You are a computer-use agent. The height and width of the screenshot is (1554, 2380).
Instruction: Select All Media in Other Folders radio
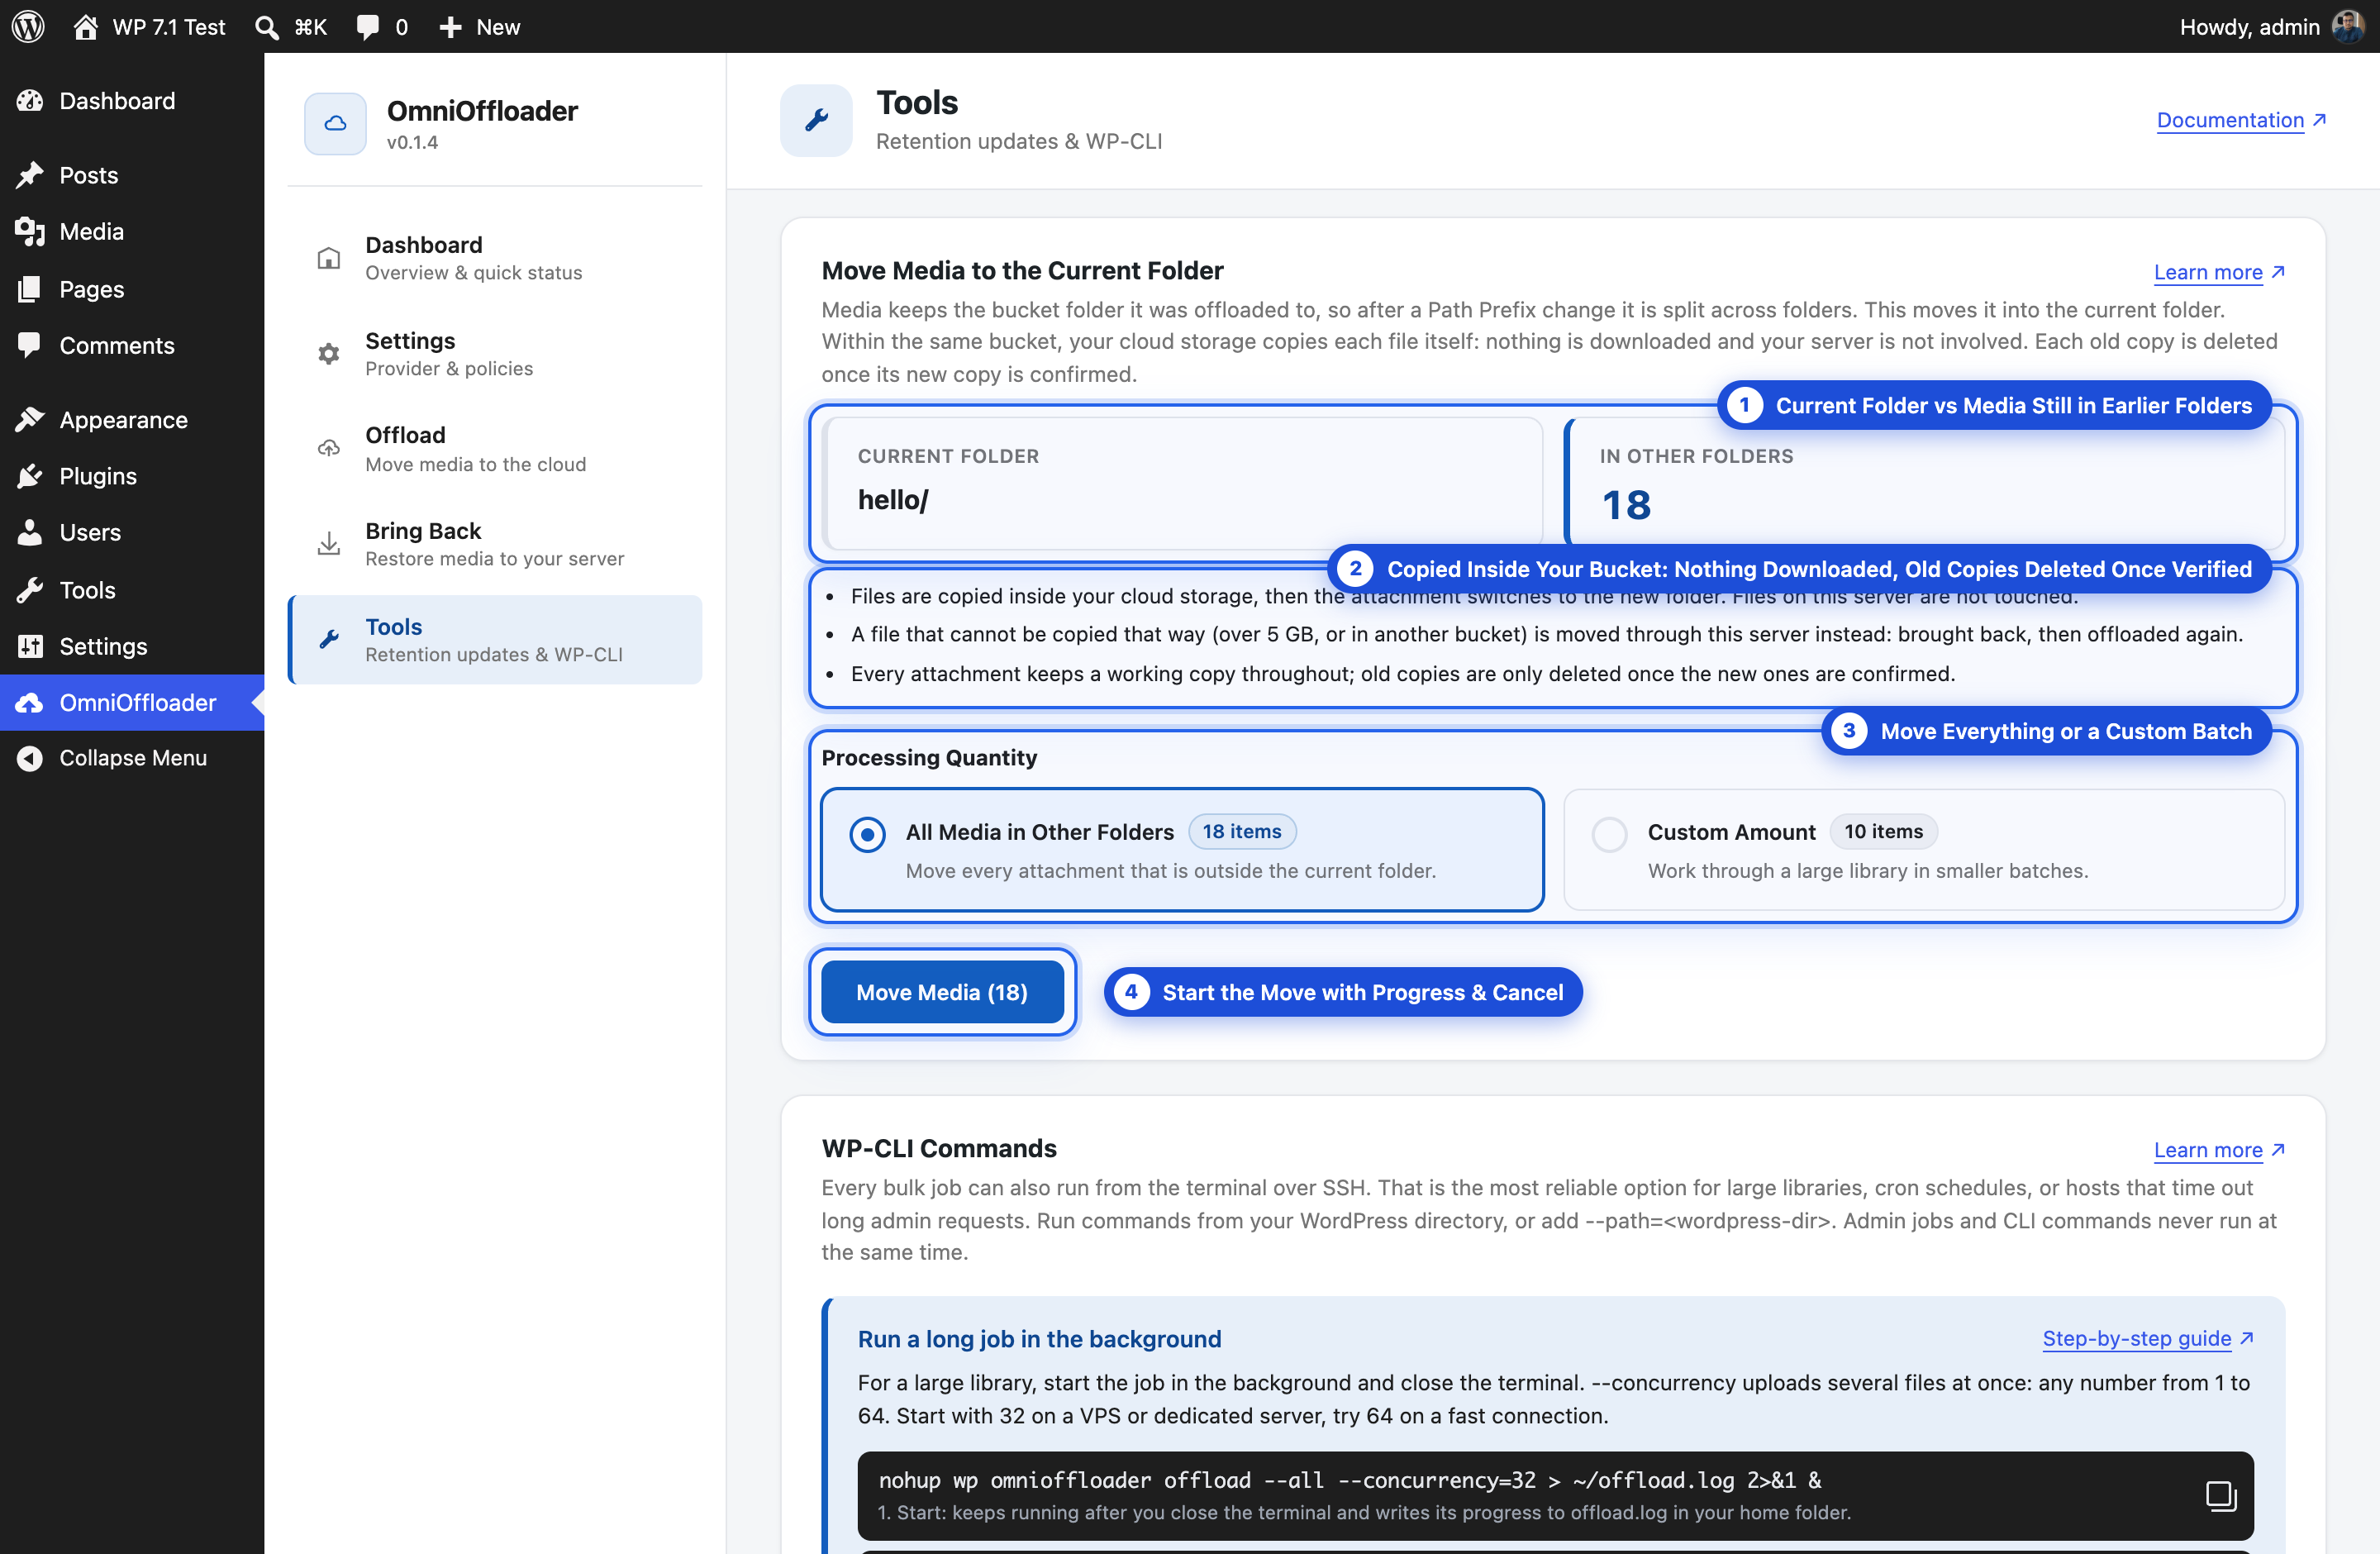pos(867,834)
